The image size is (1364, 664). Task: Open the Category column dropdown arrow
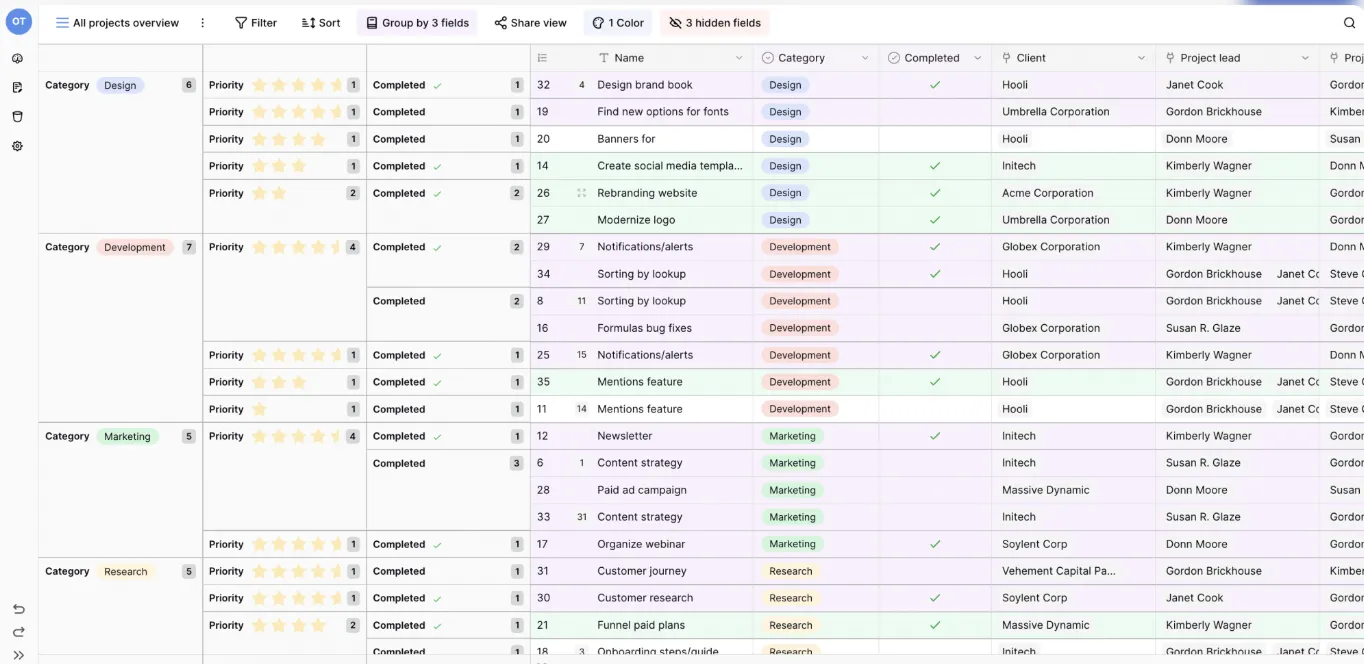[x=865, y=58]
